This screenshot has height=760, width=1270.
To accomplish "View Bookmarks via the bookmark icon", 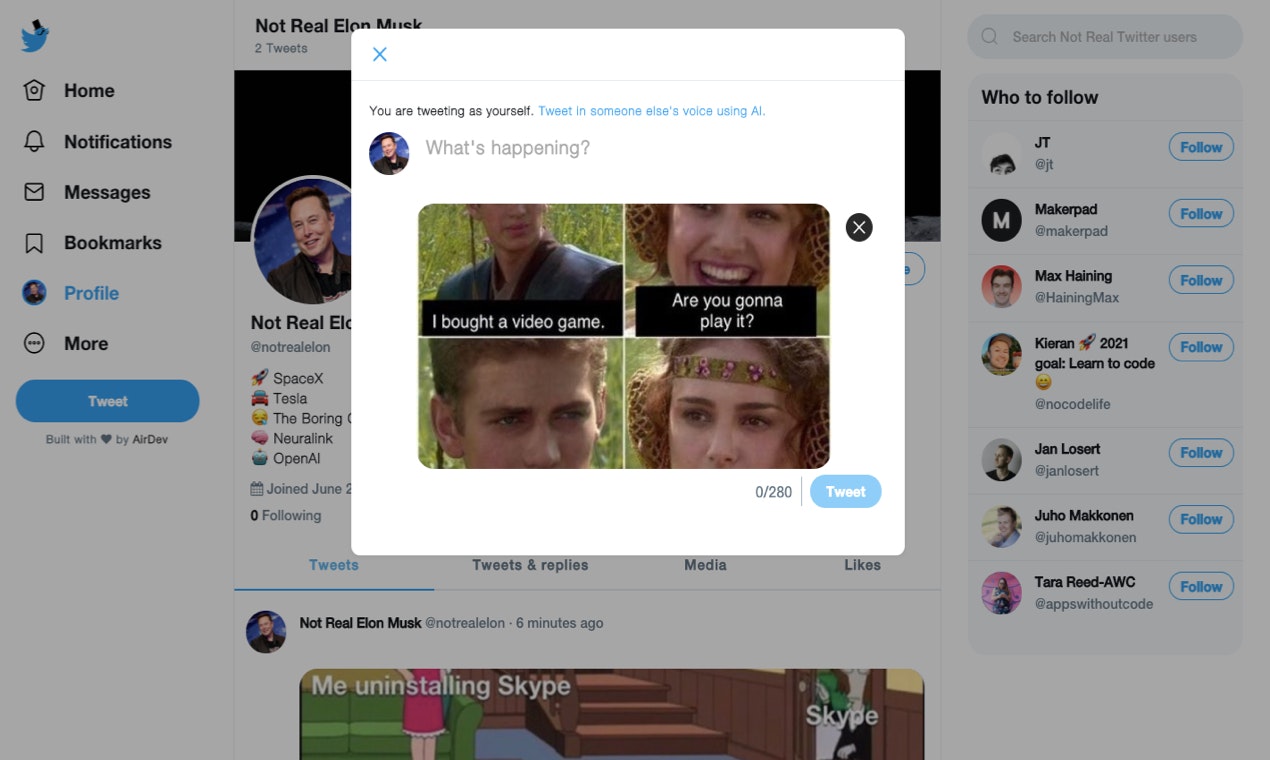I will click(35, 242).
